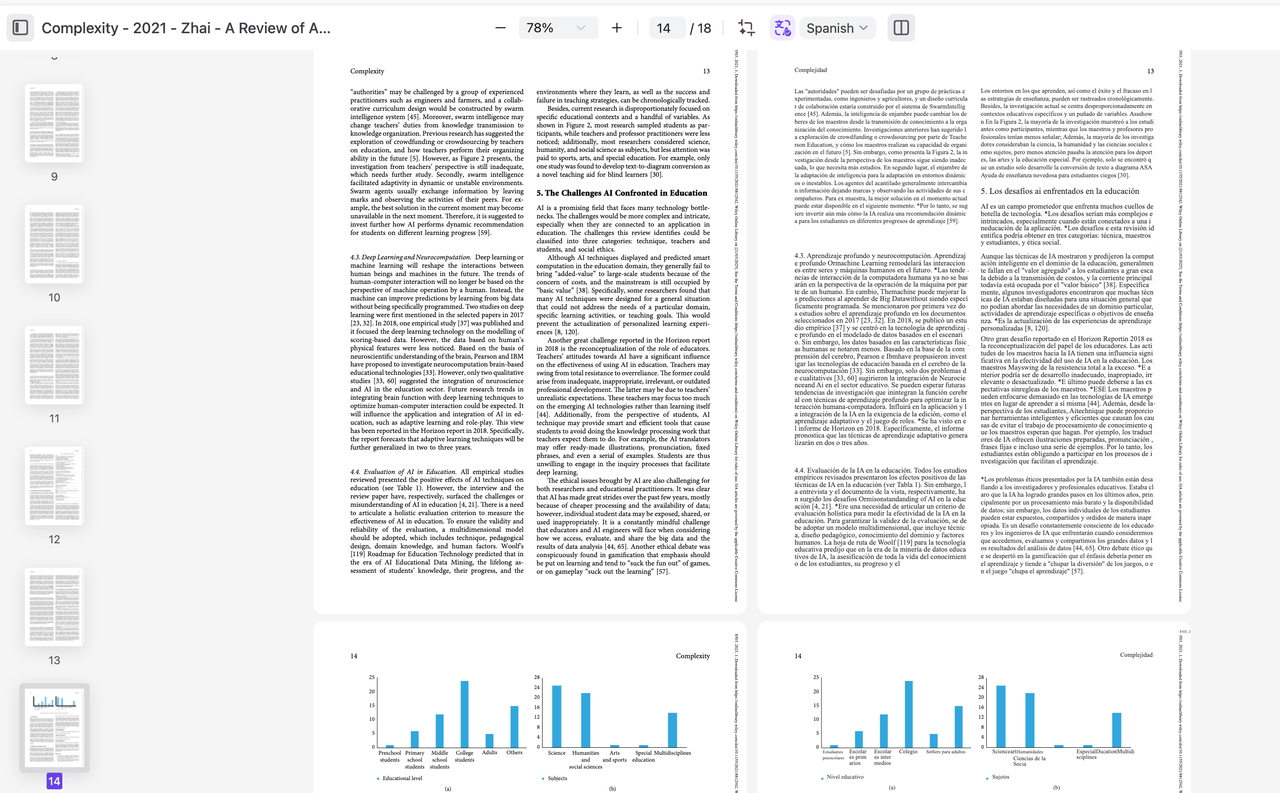Open the Spanish language dropdown
Viewport: 1280px width, 793px height.
(837, 28)
